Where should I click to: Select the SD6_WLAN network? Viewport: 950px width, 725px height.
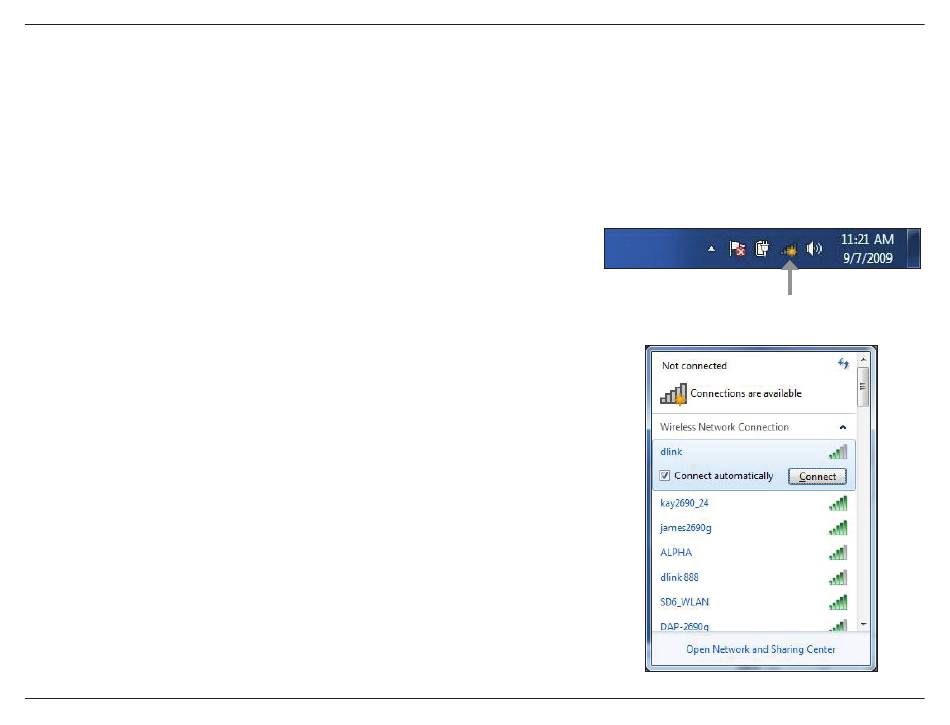pyautogui.click(x=685, y=602)
